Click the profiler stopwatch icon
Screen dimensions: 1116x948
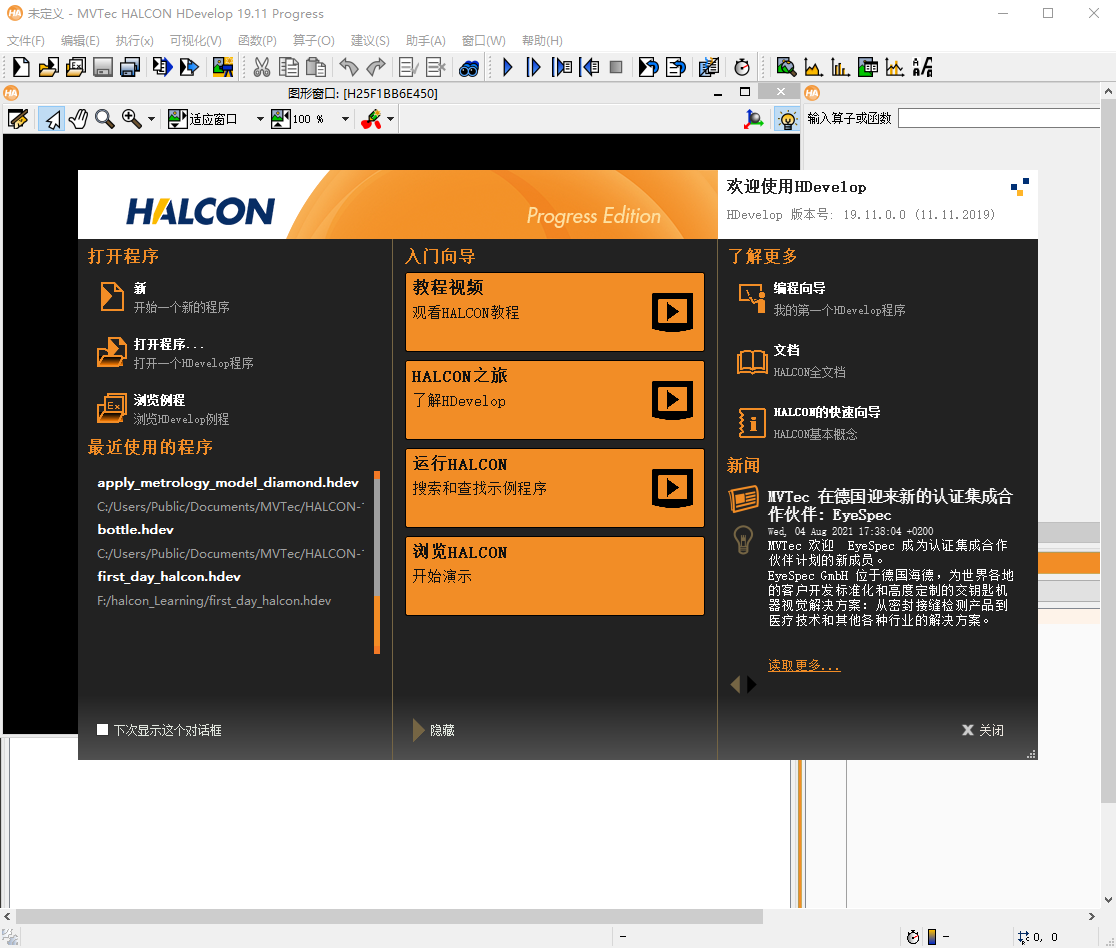[x=742, y=67]
